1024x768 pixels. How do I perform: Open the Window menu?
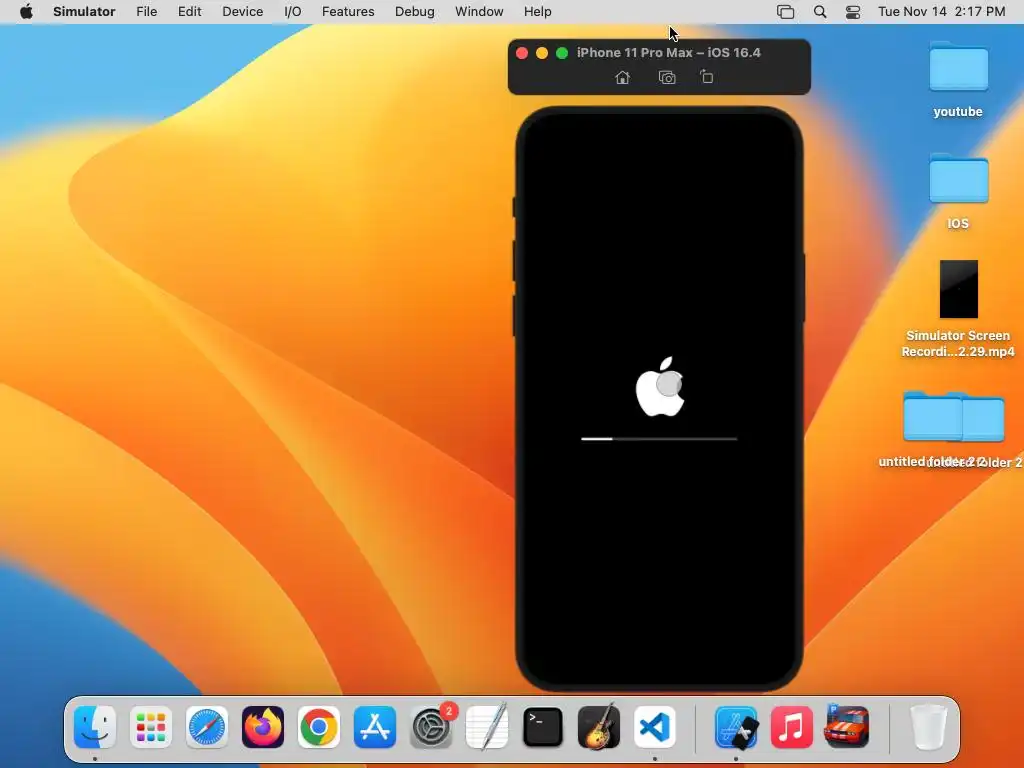479,12
